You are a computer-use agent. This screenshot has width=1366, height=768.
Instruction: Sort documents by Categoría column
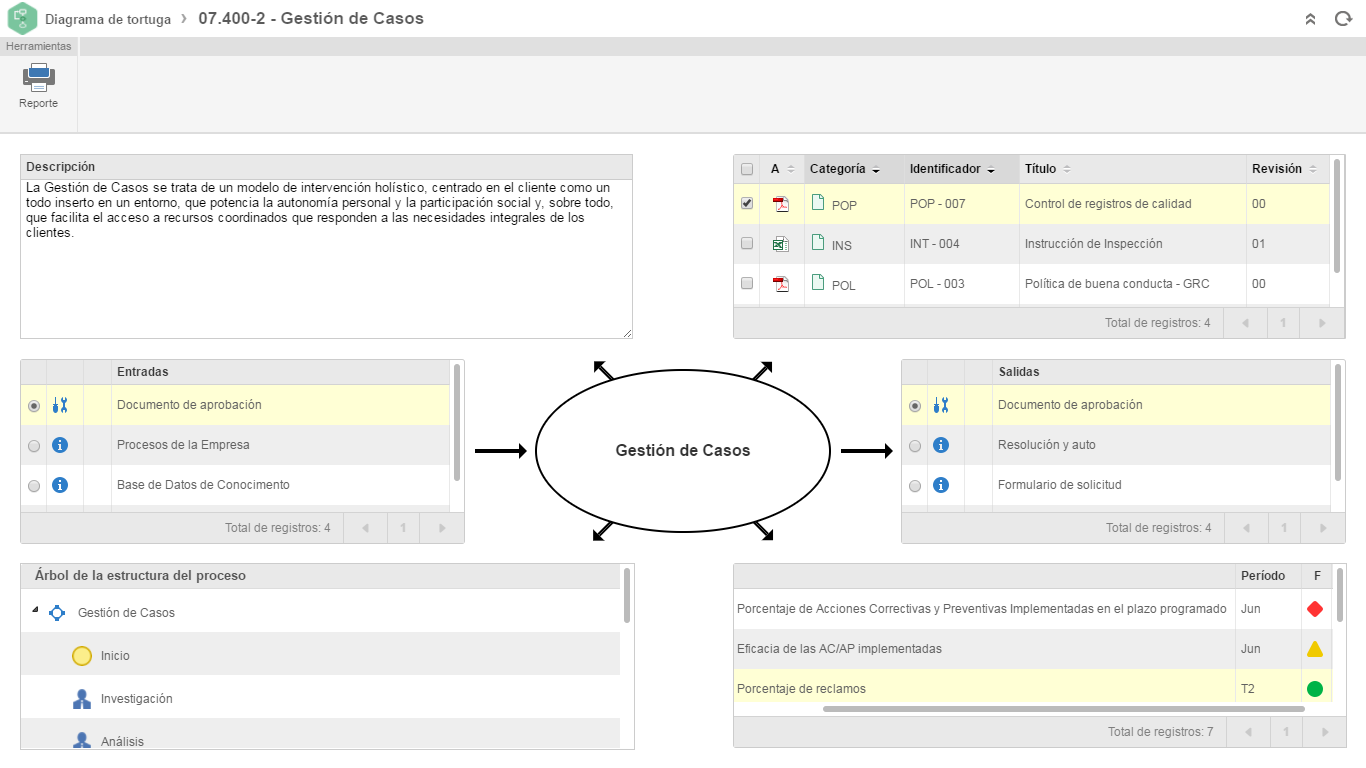853,169
